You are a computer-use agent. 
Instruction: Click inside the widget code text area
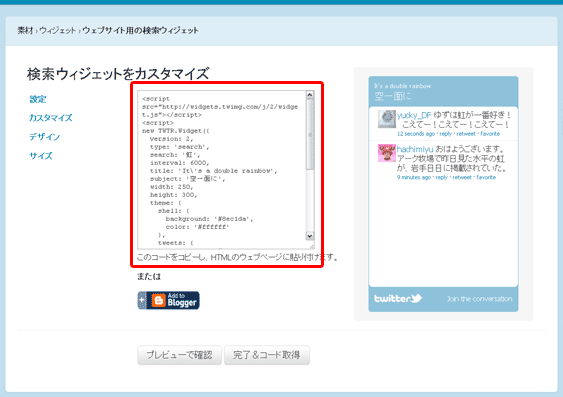coord(222,170)
